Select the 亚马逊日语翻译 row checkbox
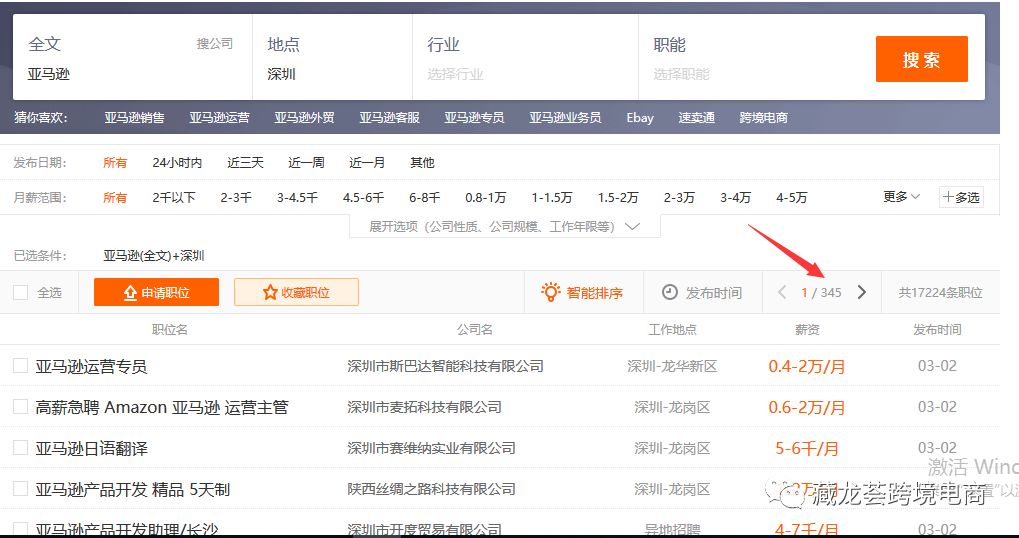Viewport: 1019px width, 538px height. (x=20, y=448)
